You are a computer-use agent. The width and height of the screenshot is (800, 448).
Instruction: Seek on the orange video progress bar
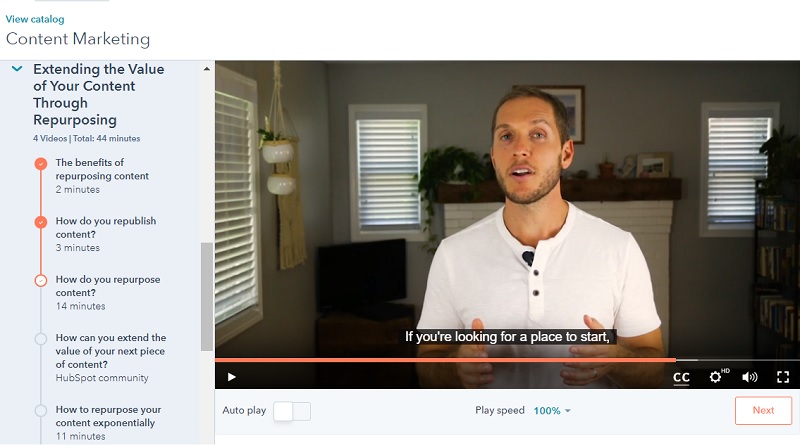click(x=445, y=360)
